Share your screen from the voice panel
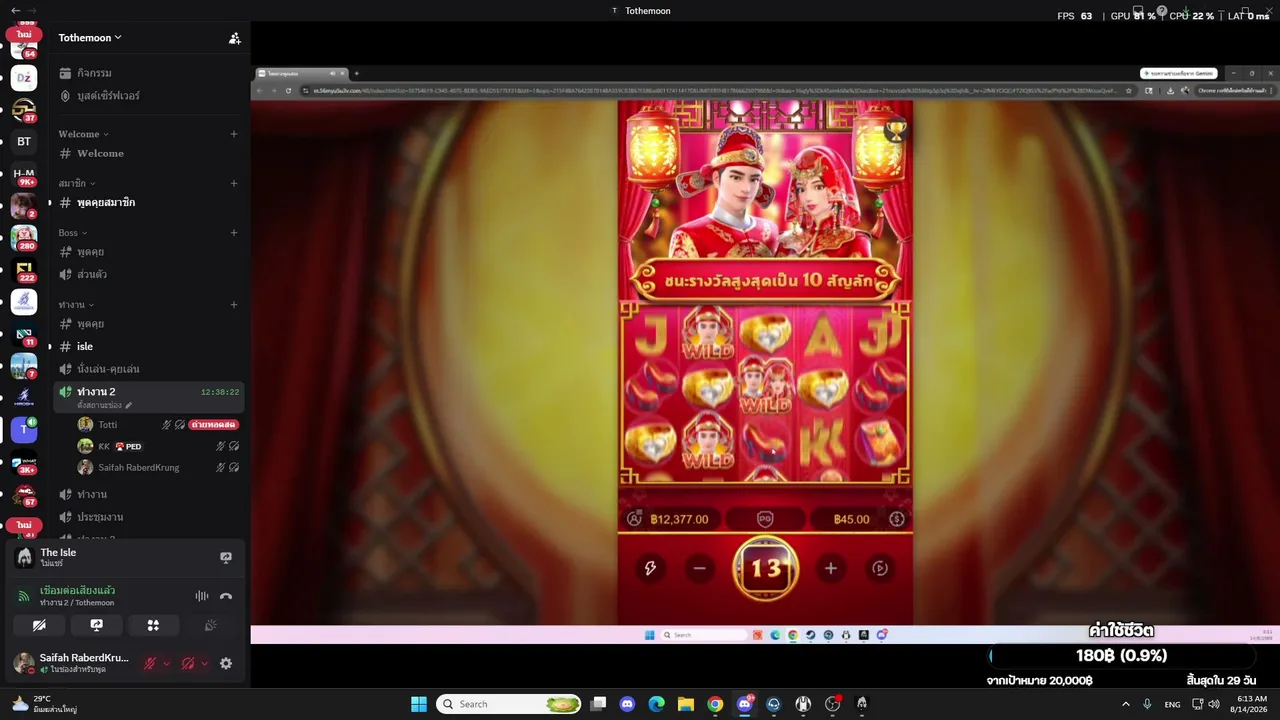The height and width of the screenshot is (720, 1280). 96,625
